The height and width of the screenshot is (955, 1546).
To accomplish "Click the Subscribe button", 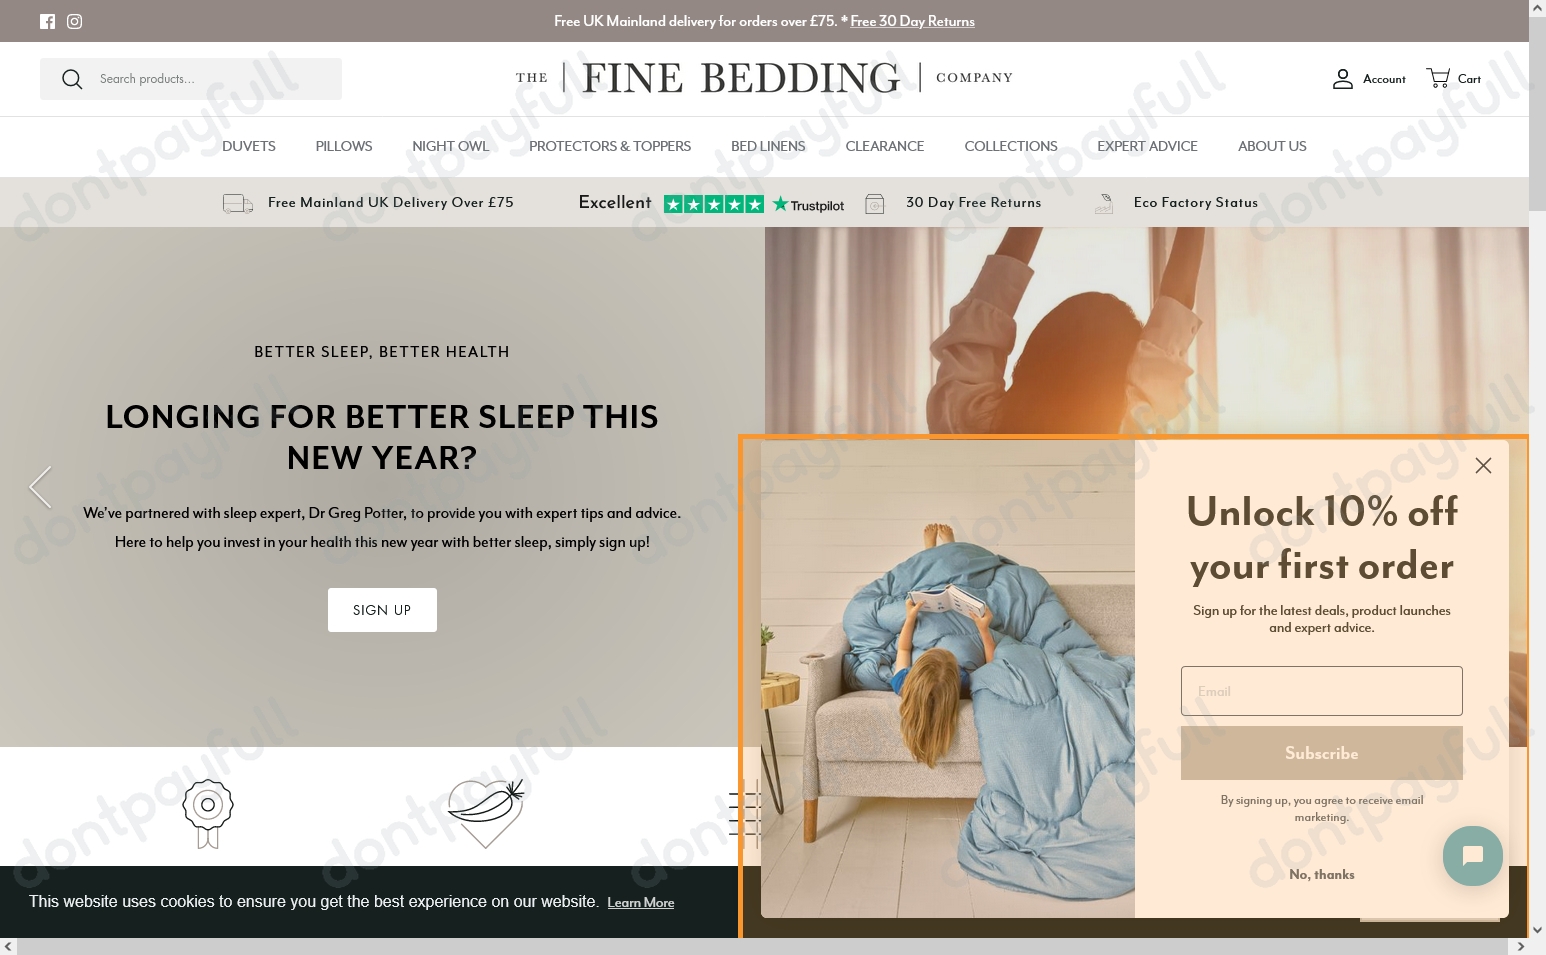I will point(1321,753).
